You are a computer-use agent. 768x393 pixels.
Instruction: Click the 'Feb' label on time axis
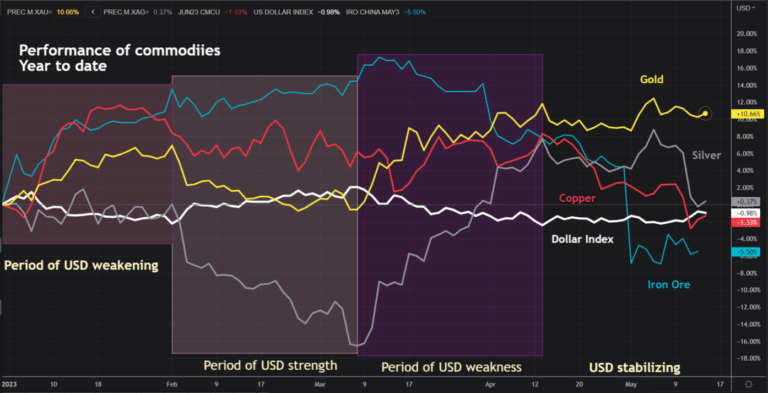coord(172,384)
